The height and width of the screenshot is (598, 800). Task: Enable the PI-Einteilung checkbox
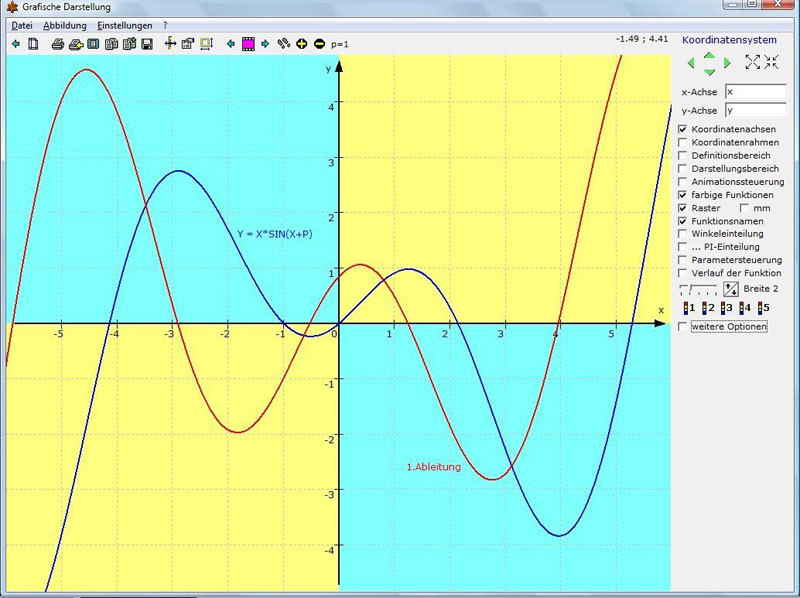(683, 247)
